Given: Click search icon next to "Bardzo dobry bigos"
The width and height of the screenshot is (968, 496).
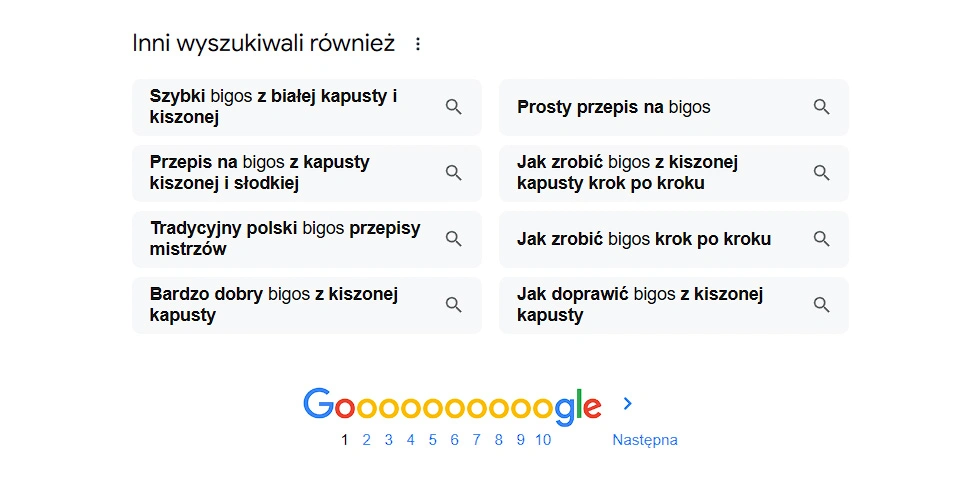Looking at the screenshot, I should [454, 305].
